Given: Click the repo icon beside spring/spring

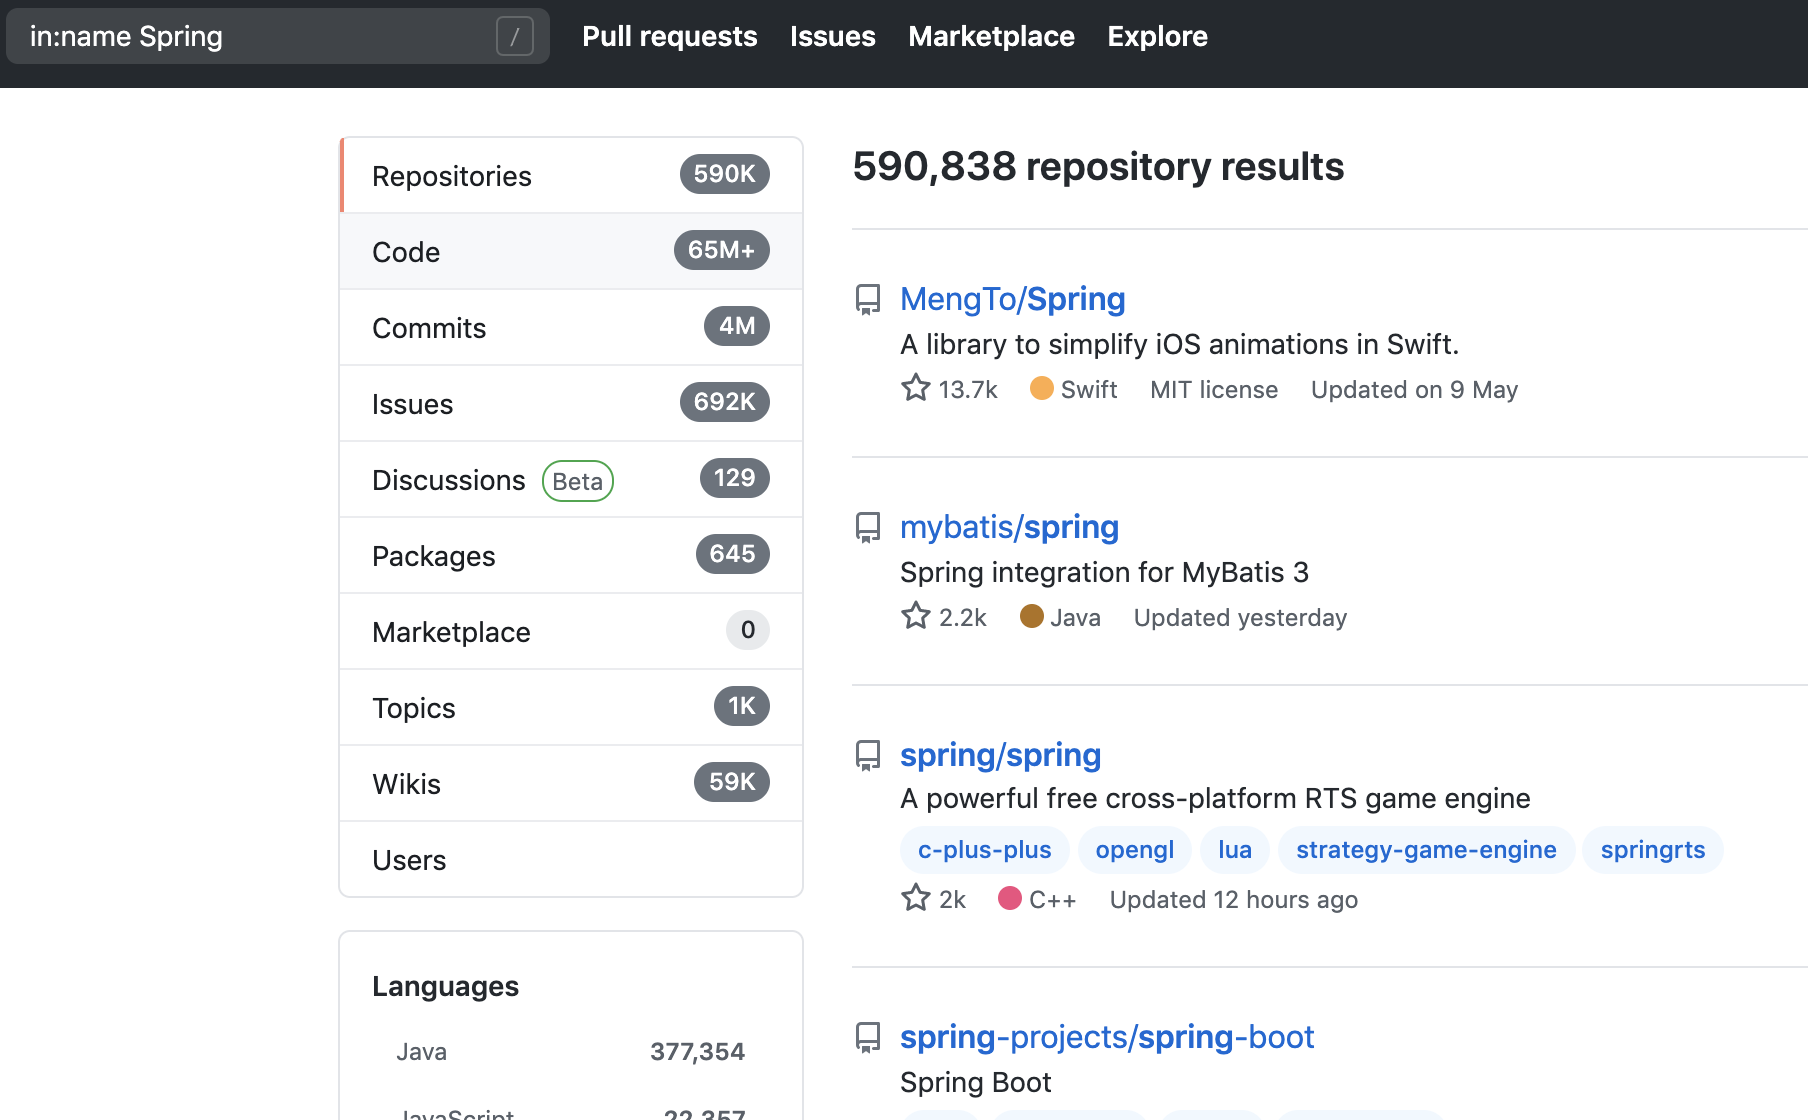Looking at the screenshot, I should tap(868, 755).
